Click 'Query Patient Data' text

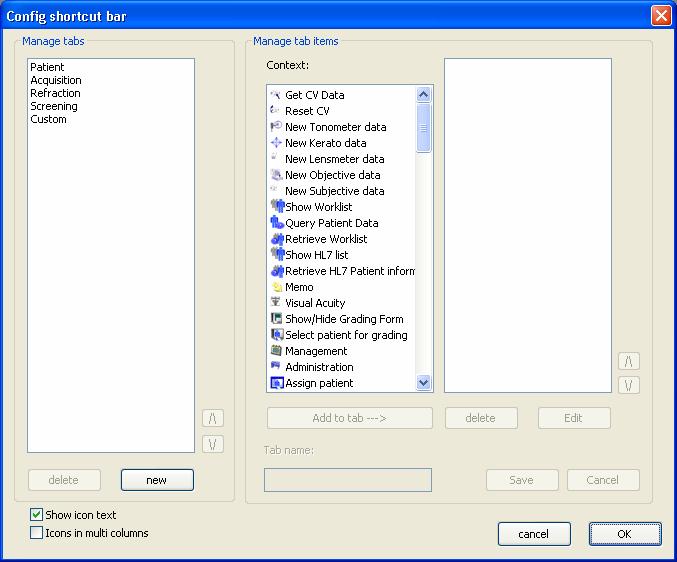click(x=332, y=223)
